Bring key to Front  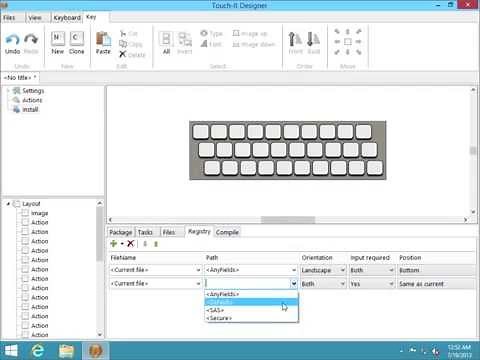[x=295, y=43]
